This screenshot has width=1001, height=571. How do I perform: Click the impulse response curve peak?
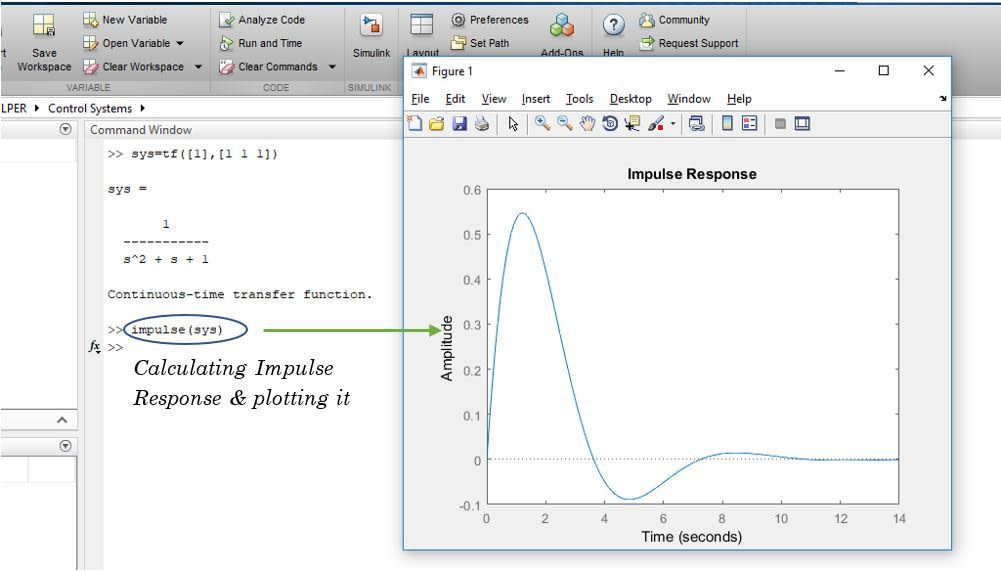click(522, 213)
